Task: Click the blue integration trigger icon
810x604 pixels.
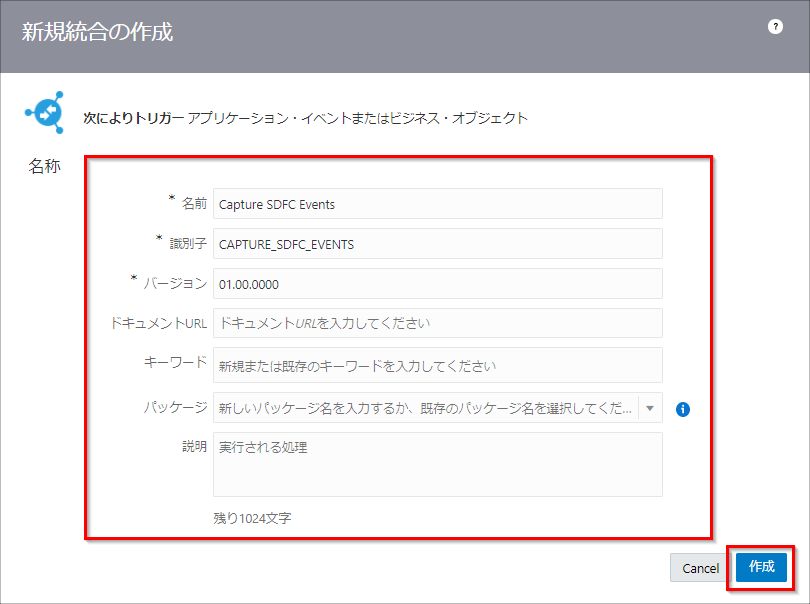Action: tap(44, 112)
